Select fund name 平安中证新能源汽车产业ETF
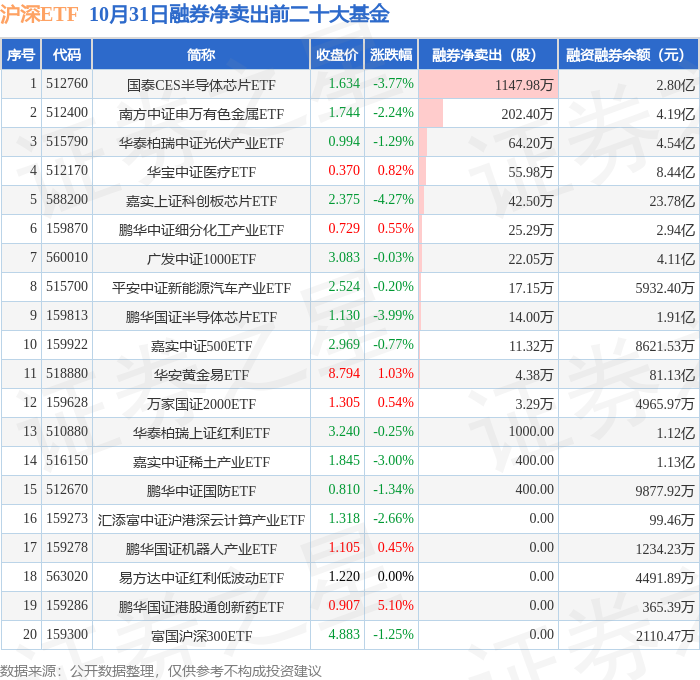 click(201, 288)
